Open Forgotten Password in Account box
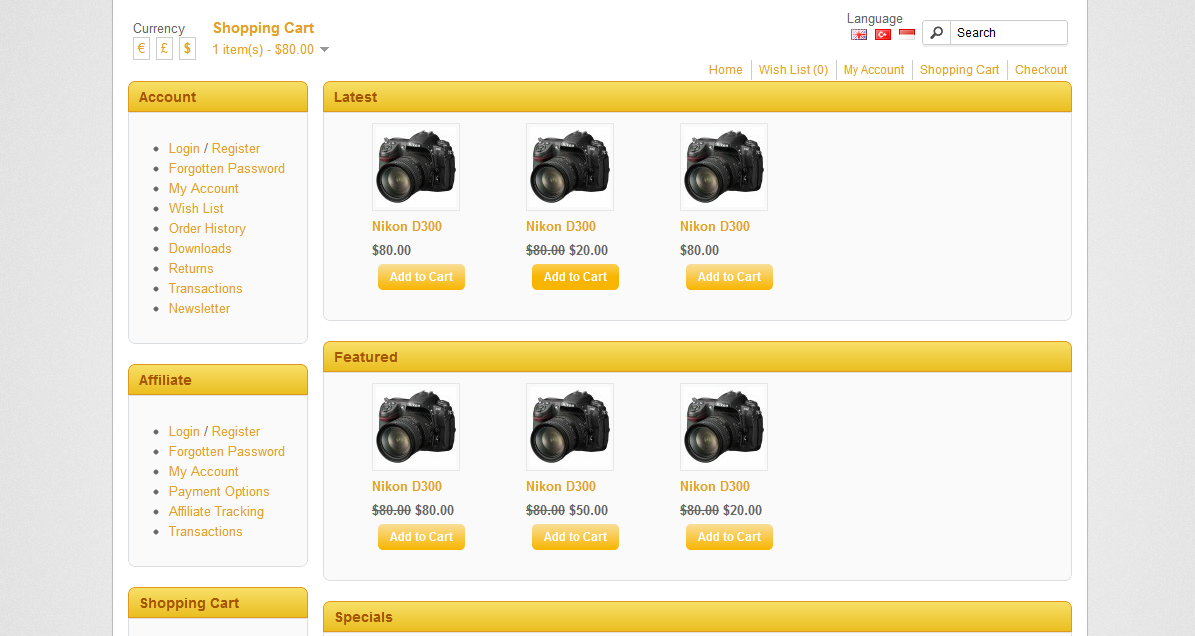Image resolution: width=1195 pixels, height=636 pixels. pyautogui.click(x=226, y=168)
